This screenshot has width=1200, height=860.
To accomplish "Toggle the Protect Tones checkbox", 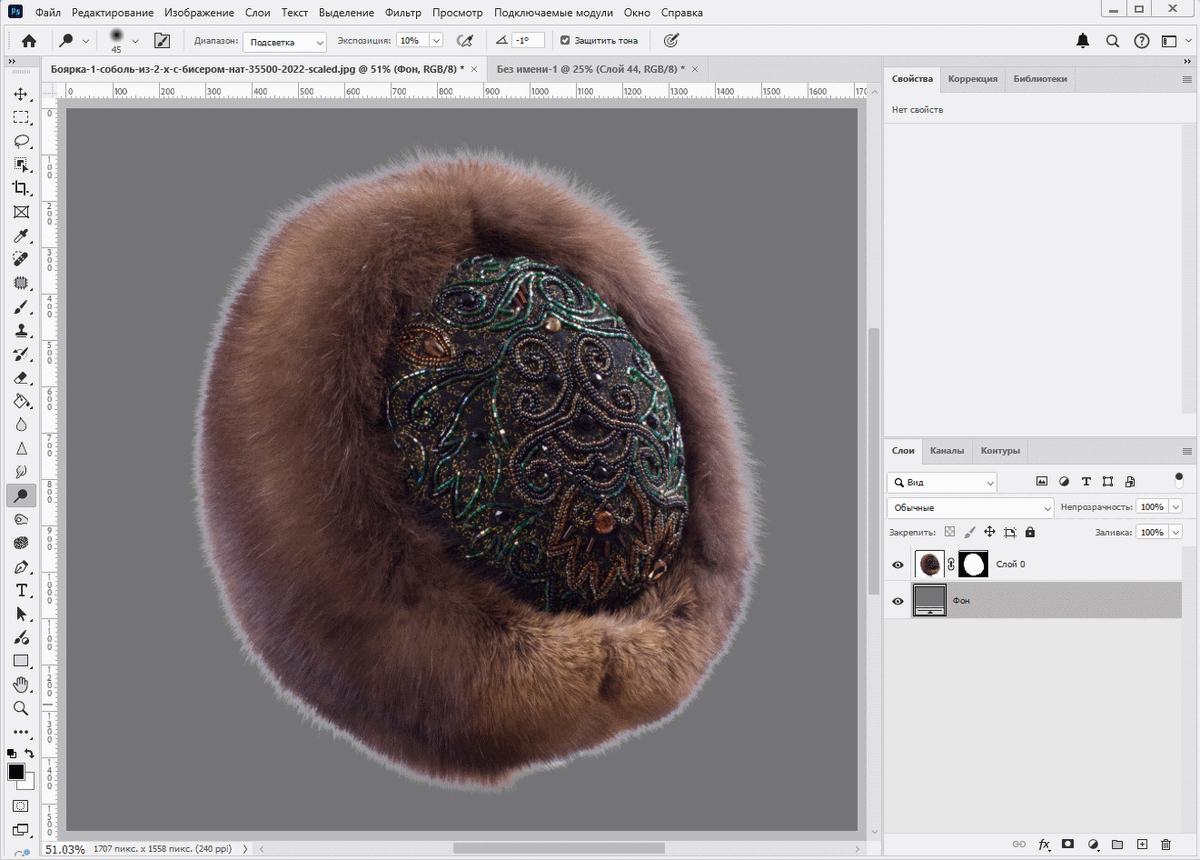I will tap(565, 41).
